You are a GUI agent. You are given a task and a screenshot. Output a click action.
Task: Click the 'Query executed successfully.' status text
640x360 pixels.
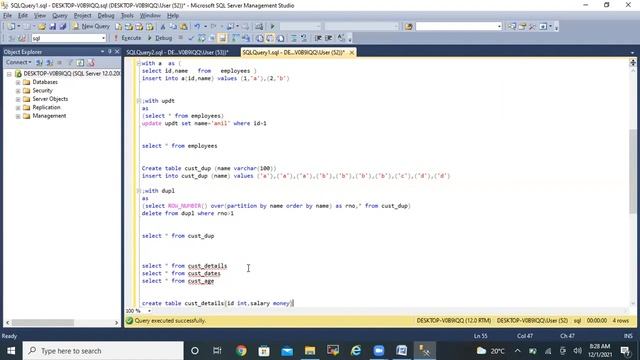tap(170, 321)
